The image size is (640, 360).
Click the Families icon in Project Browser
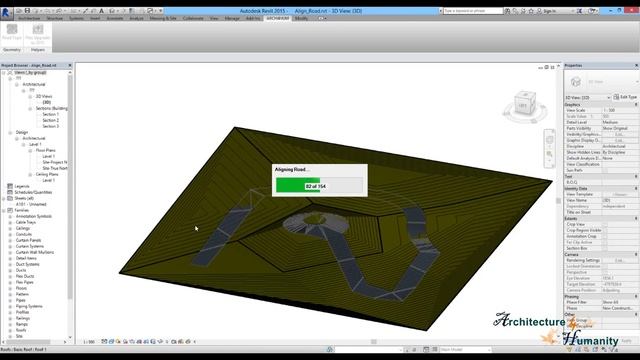(x=10, y=210)
